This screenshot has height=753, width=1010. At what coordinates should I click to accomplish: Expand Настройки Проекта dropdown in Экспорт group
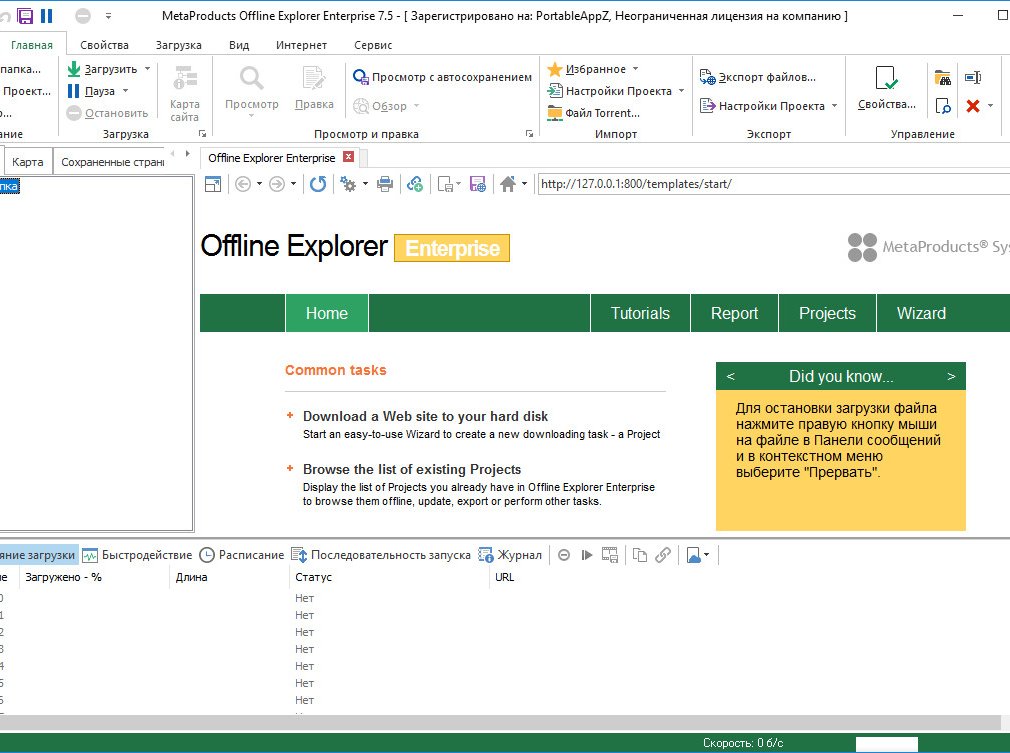835,106
